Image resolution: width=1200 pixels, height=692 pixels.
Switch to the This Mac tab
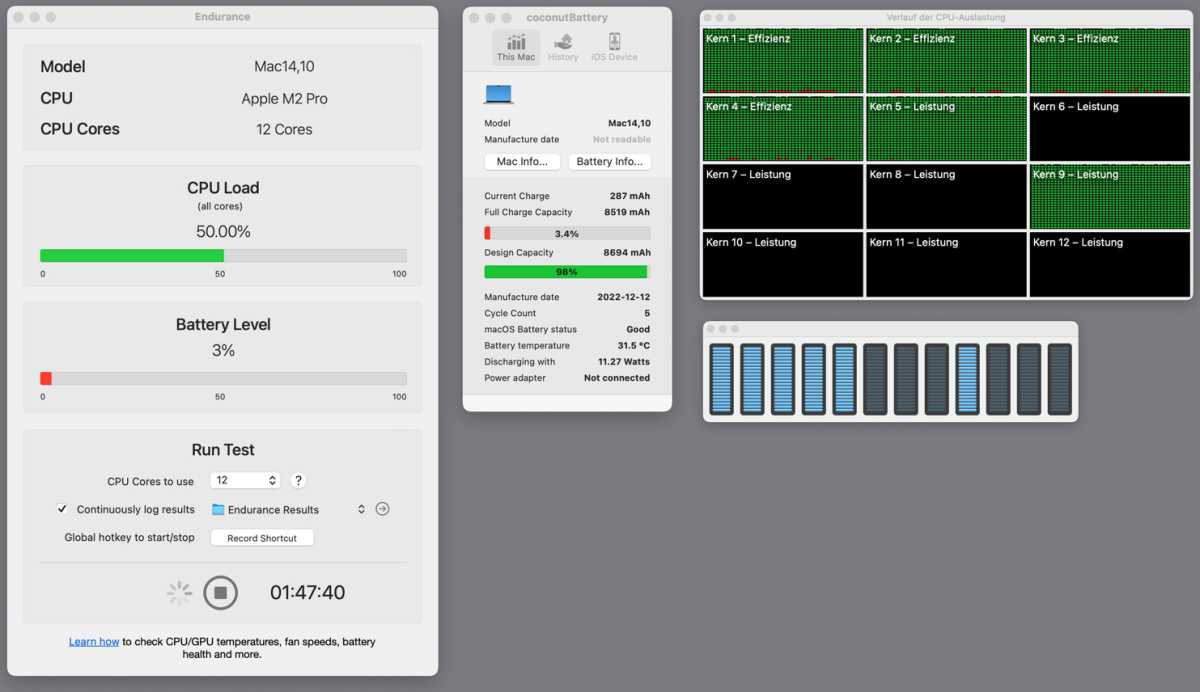516,47
